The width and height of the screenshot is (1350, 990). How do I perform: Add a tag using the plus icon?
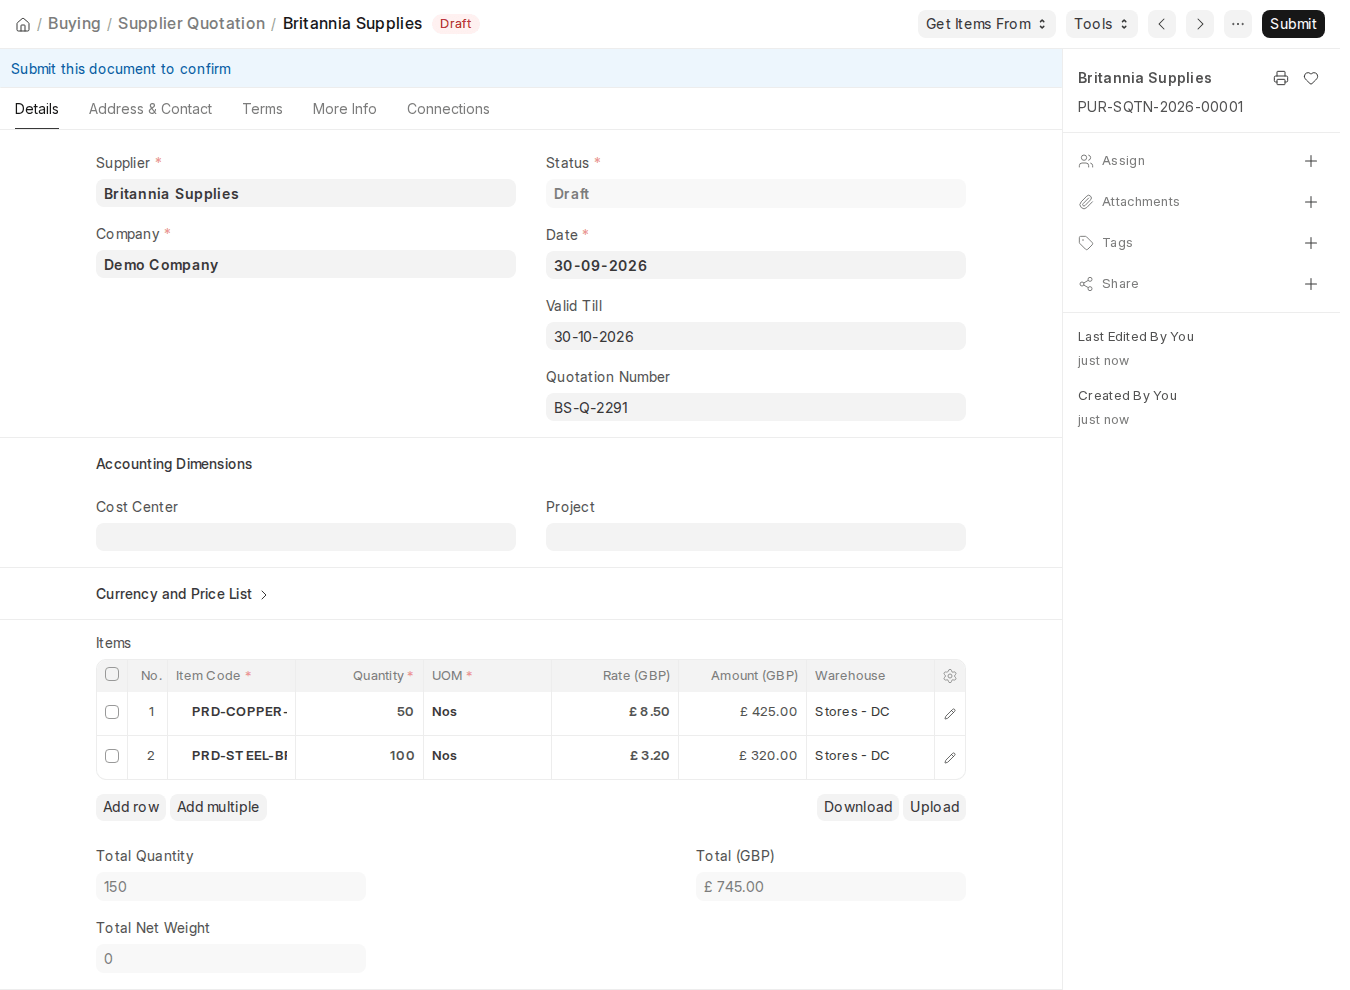pos(1311,243)
